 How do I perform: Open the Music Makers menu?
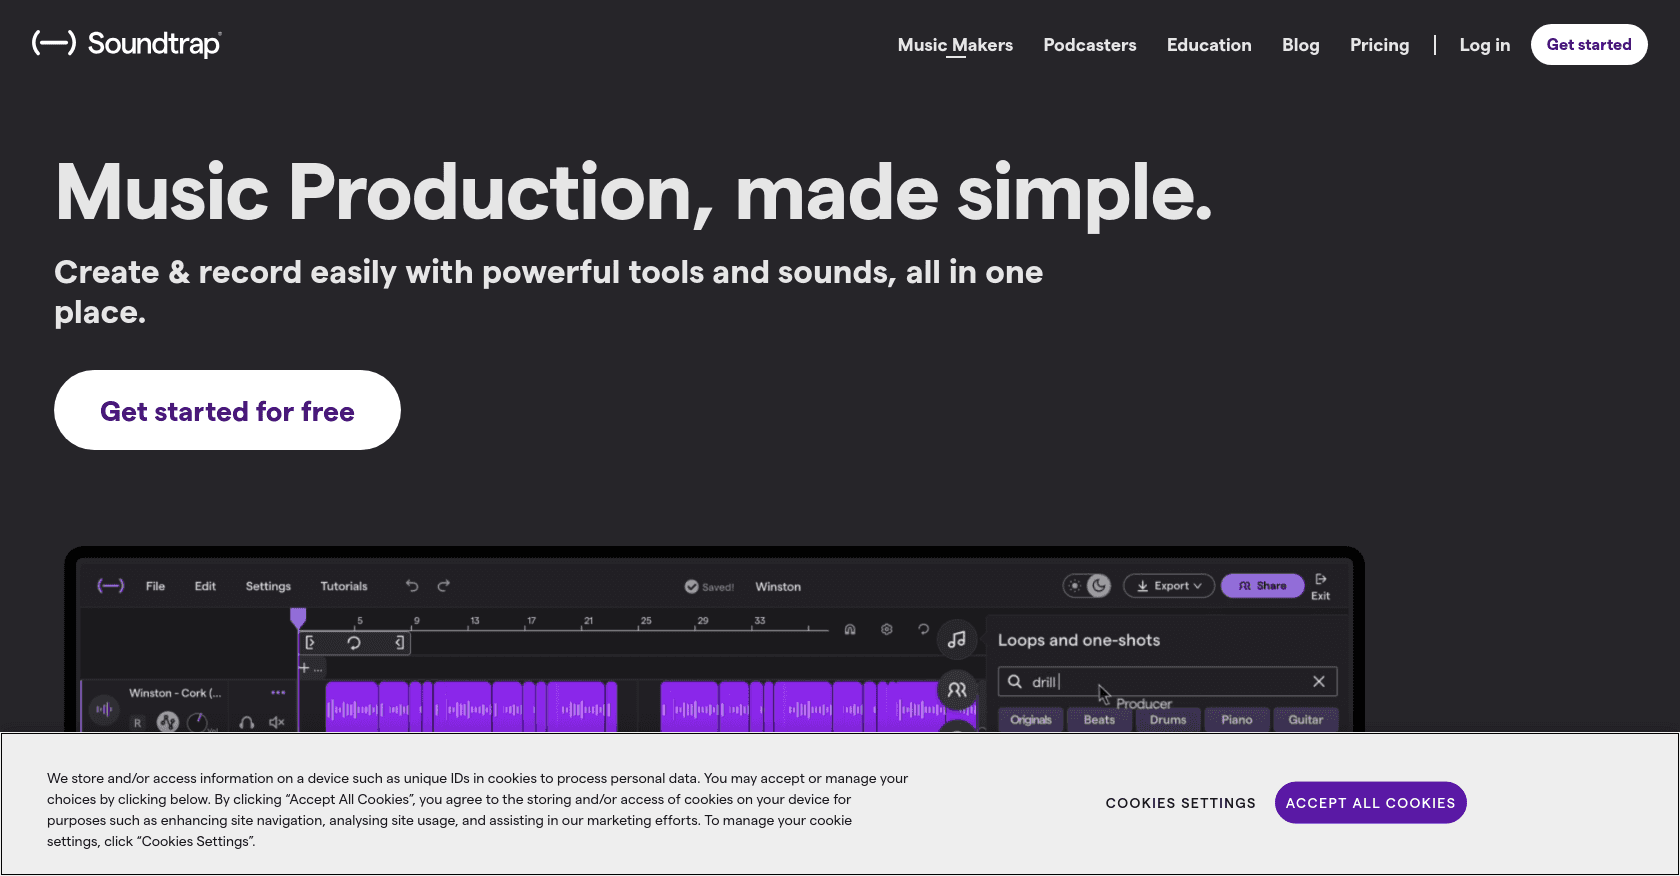pyautogui.click(x=955, y=45)
